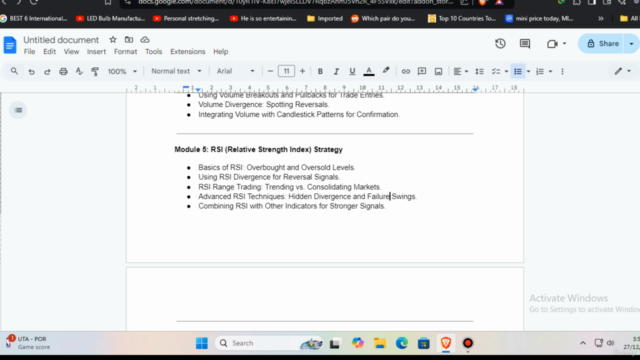This screenshot has height=360, width=640.
Task: Open the Edit menu
Action: (x=49, y=52)
